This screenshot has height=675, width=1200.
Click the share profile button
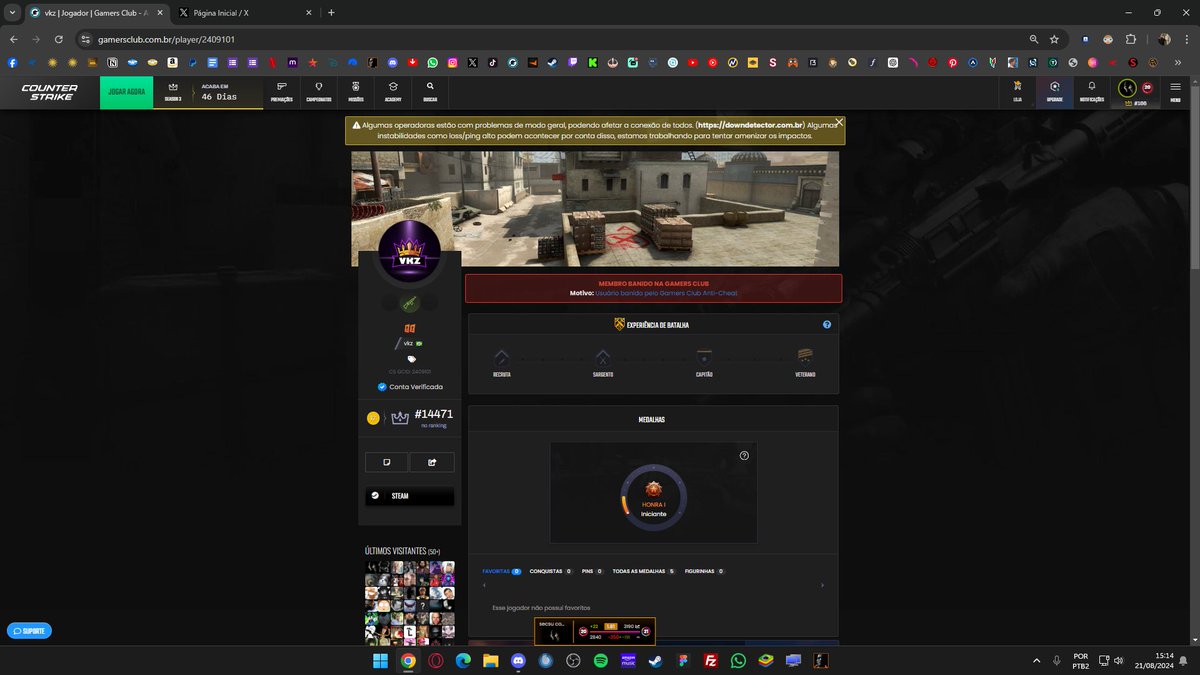(x=432, y=462)
